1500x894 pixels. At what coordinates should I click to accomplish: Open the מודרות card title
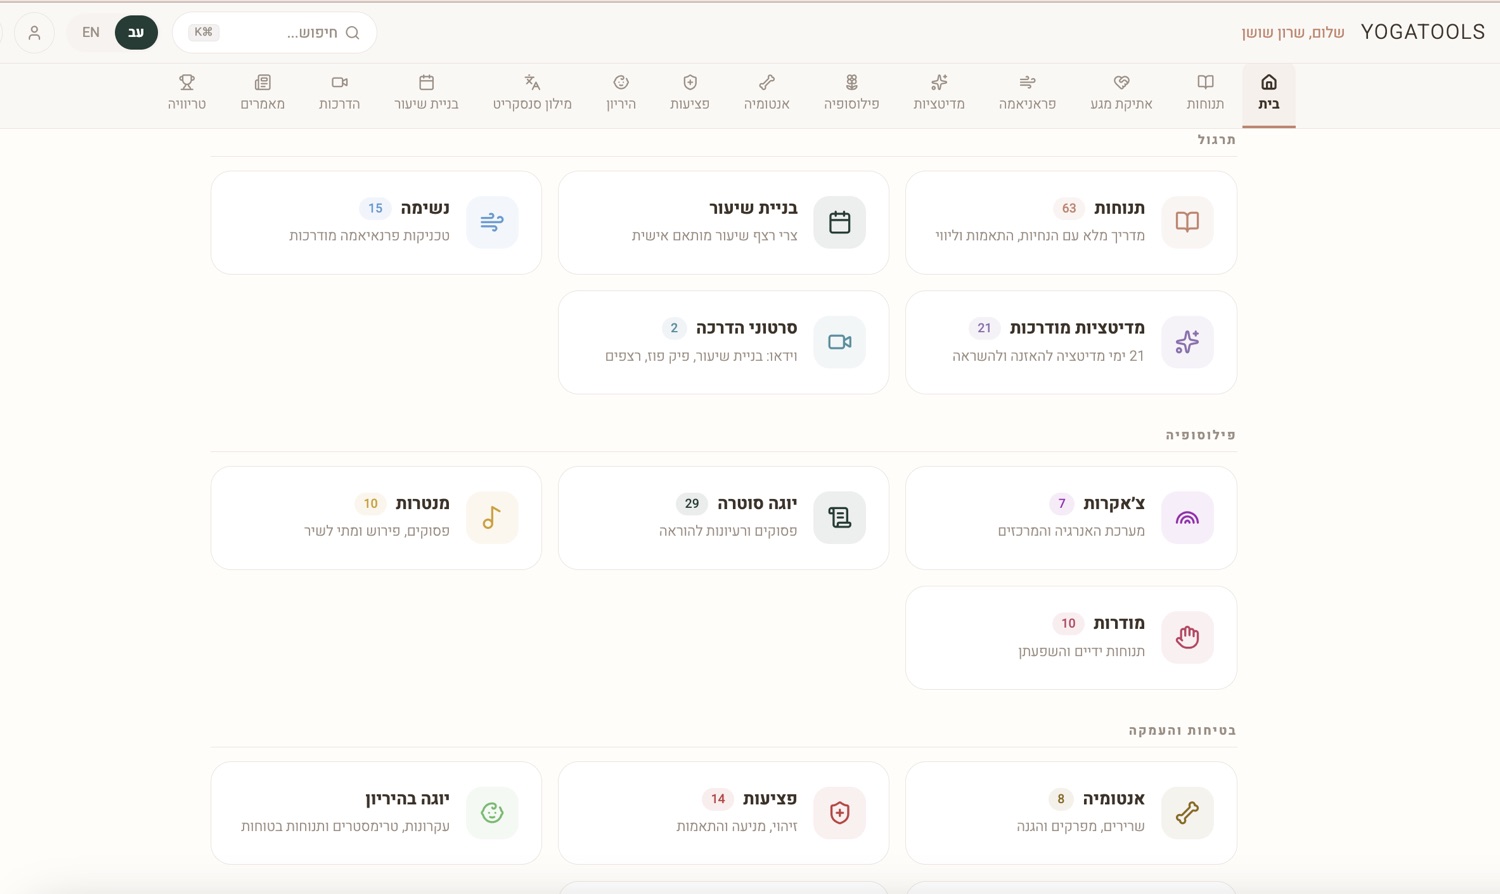(1119, 623)
